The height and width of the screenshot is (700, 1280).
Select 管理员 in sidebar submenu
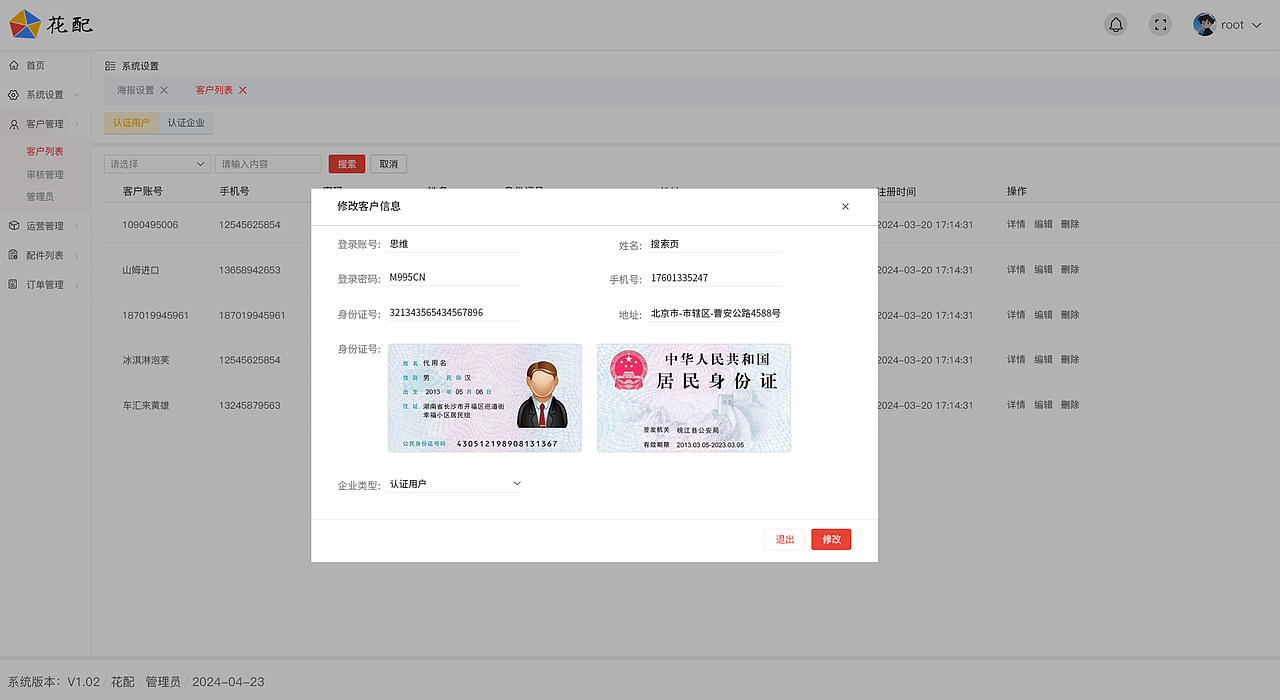(x=40, y=197)
